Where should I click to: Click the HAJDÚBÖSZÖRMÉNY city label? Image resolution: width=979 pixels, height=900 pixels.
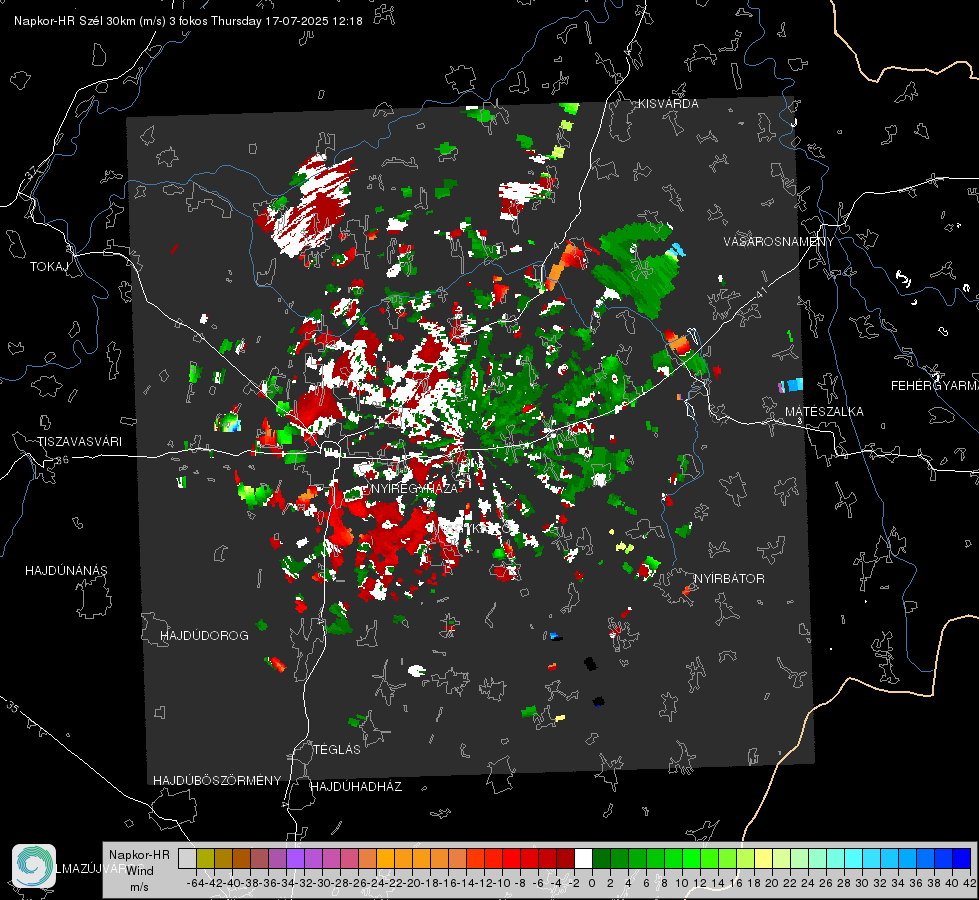coord(217,781)
